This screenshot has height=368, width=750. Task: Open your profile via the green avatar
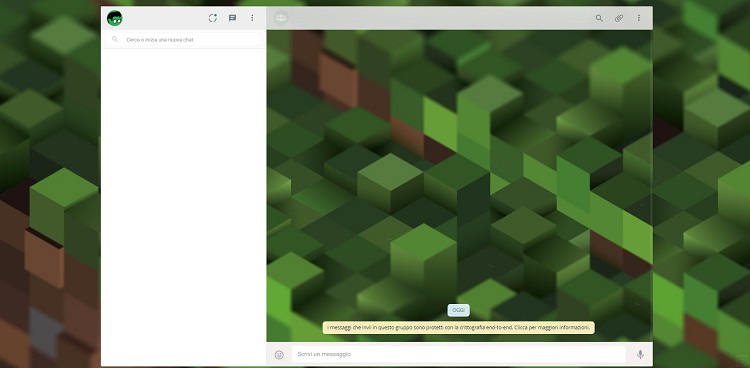[x=115, y=18]
